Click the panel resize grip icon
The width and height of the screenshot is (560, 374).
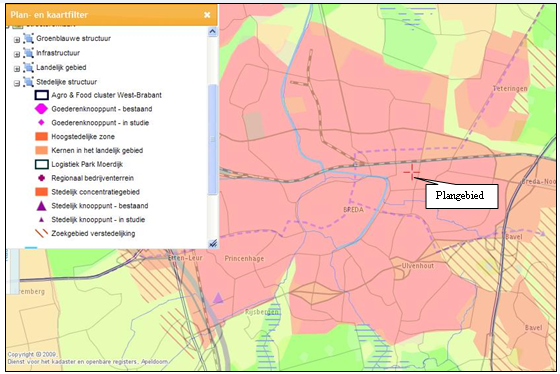point(213,244)
